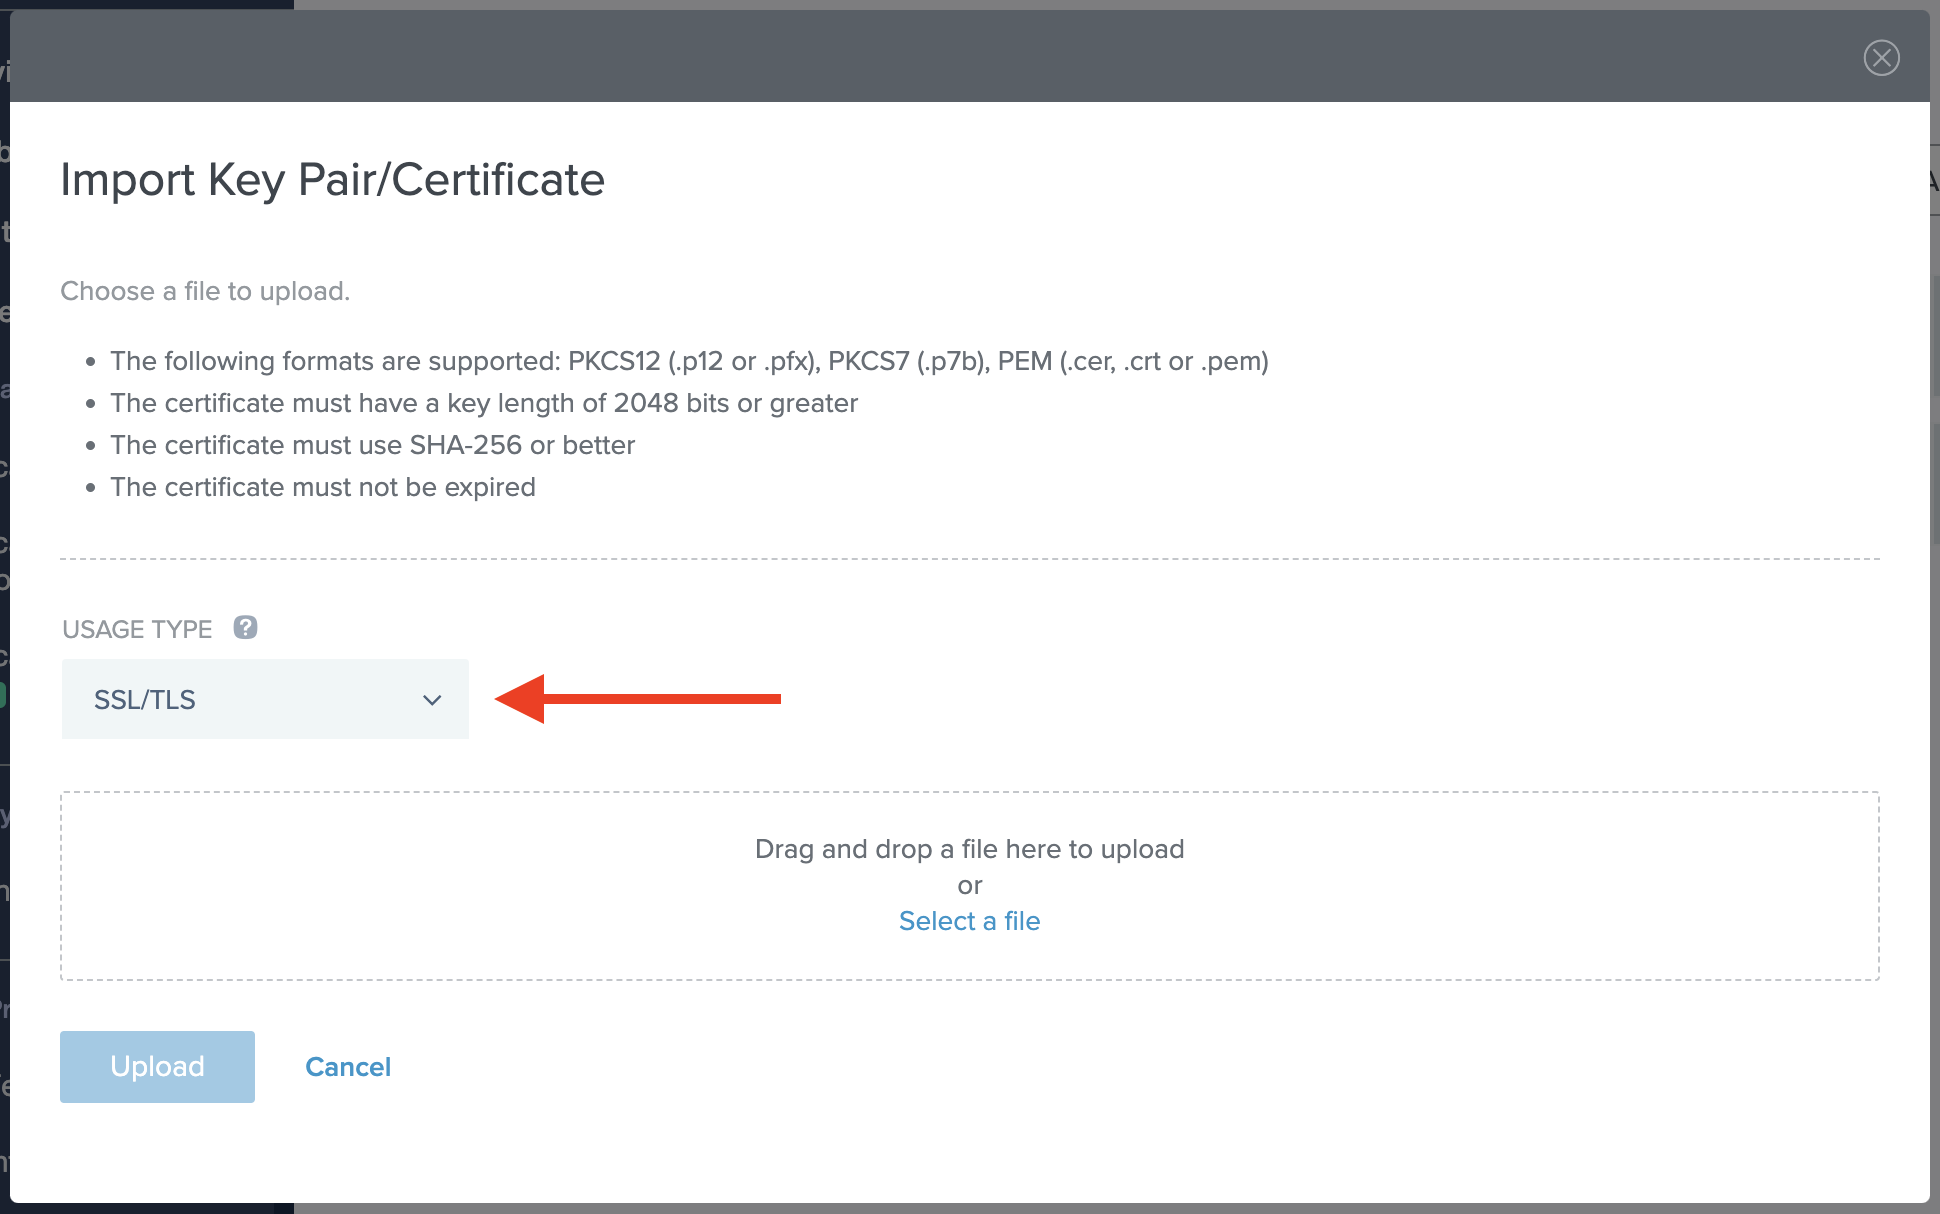
Task: Click the certificate not expired bullet
Action: pos(322,487)
